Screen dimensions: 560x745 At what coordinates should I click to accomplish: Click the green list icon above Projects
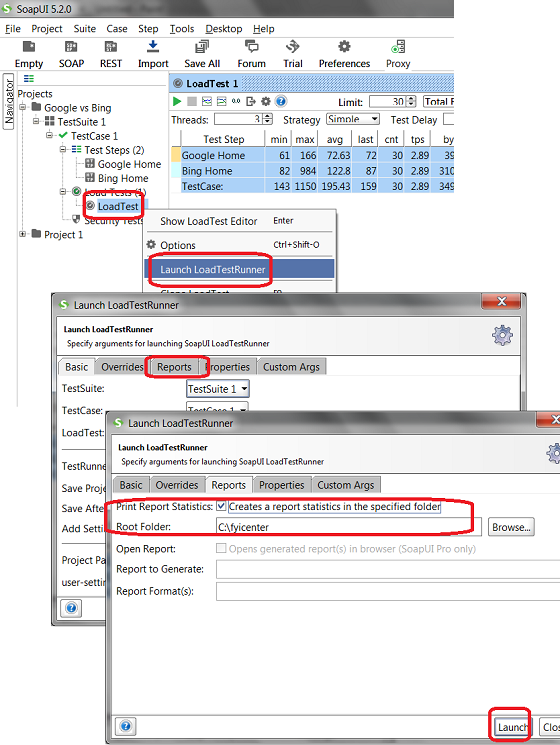[x=29, y=79]
